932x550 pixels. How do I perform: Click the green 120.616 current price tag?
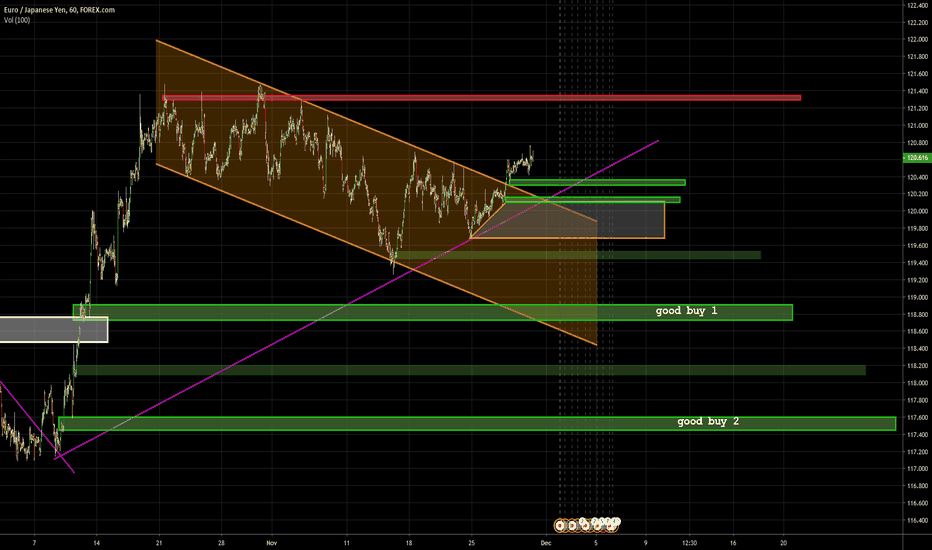[916, 158]
